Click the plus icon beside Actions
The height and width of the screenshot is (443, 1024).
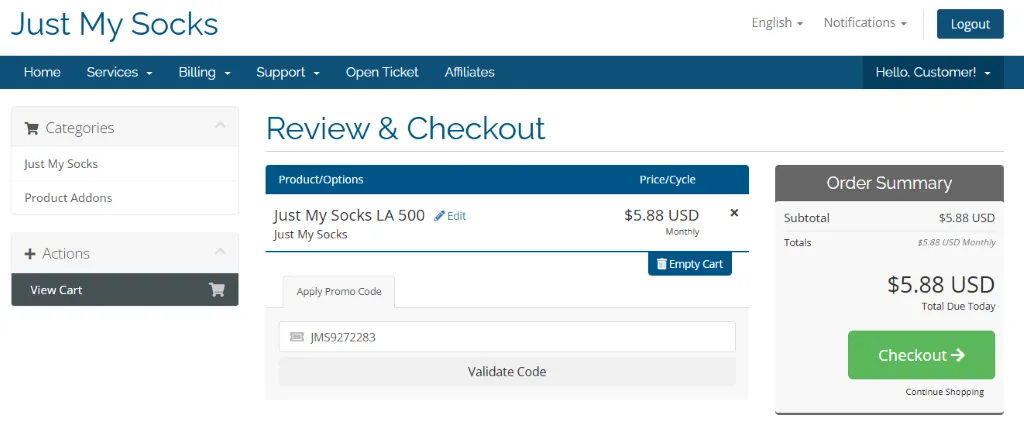[x=29, y=254]
